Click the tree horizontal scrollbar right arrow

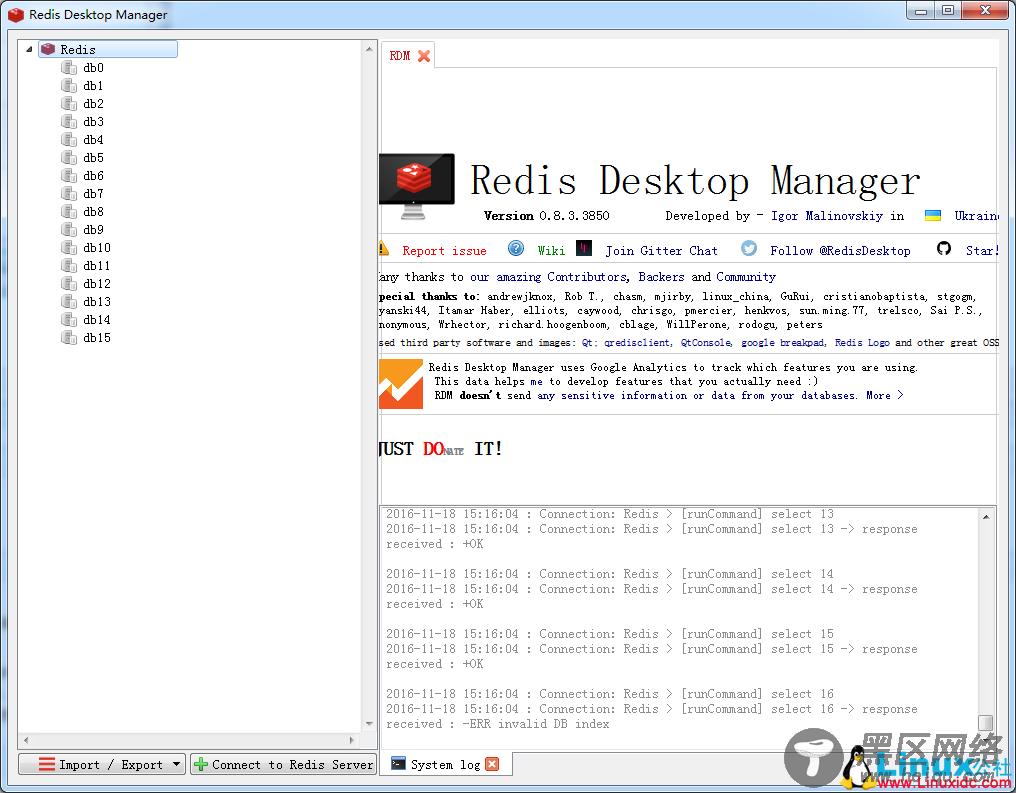pos(352,740)
